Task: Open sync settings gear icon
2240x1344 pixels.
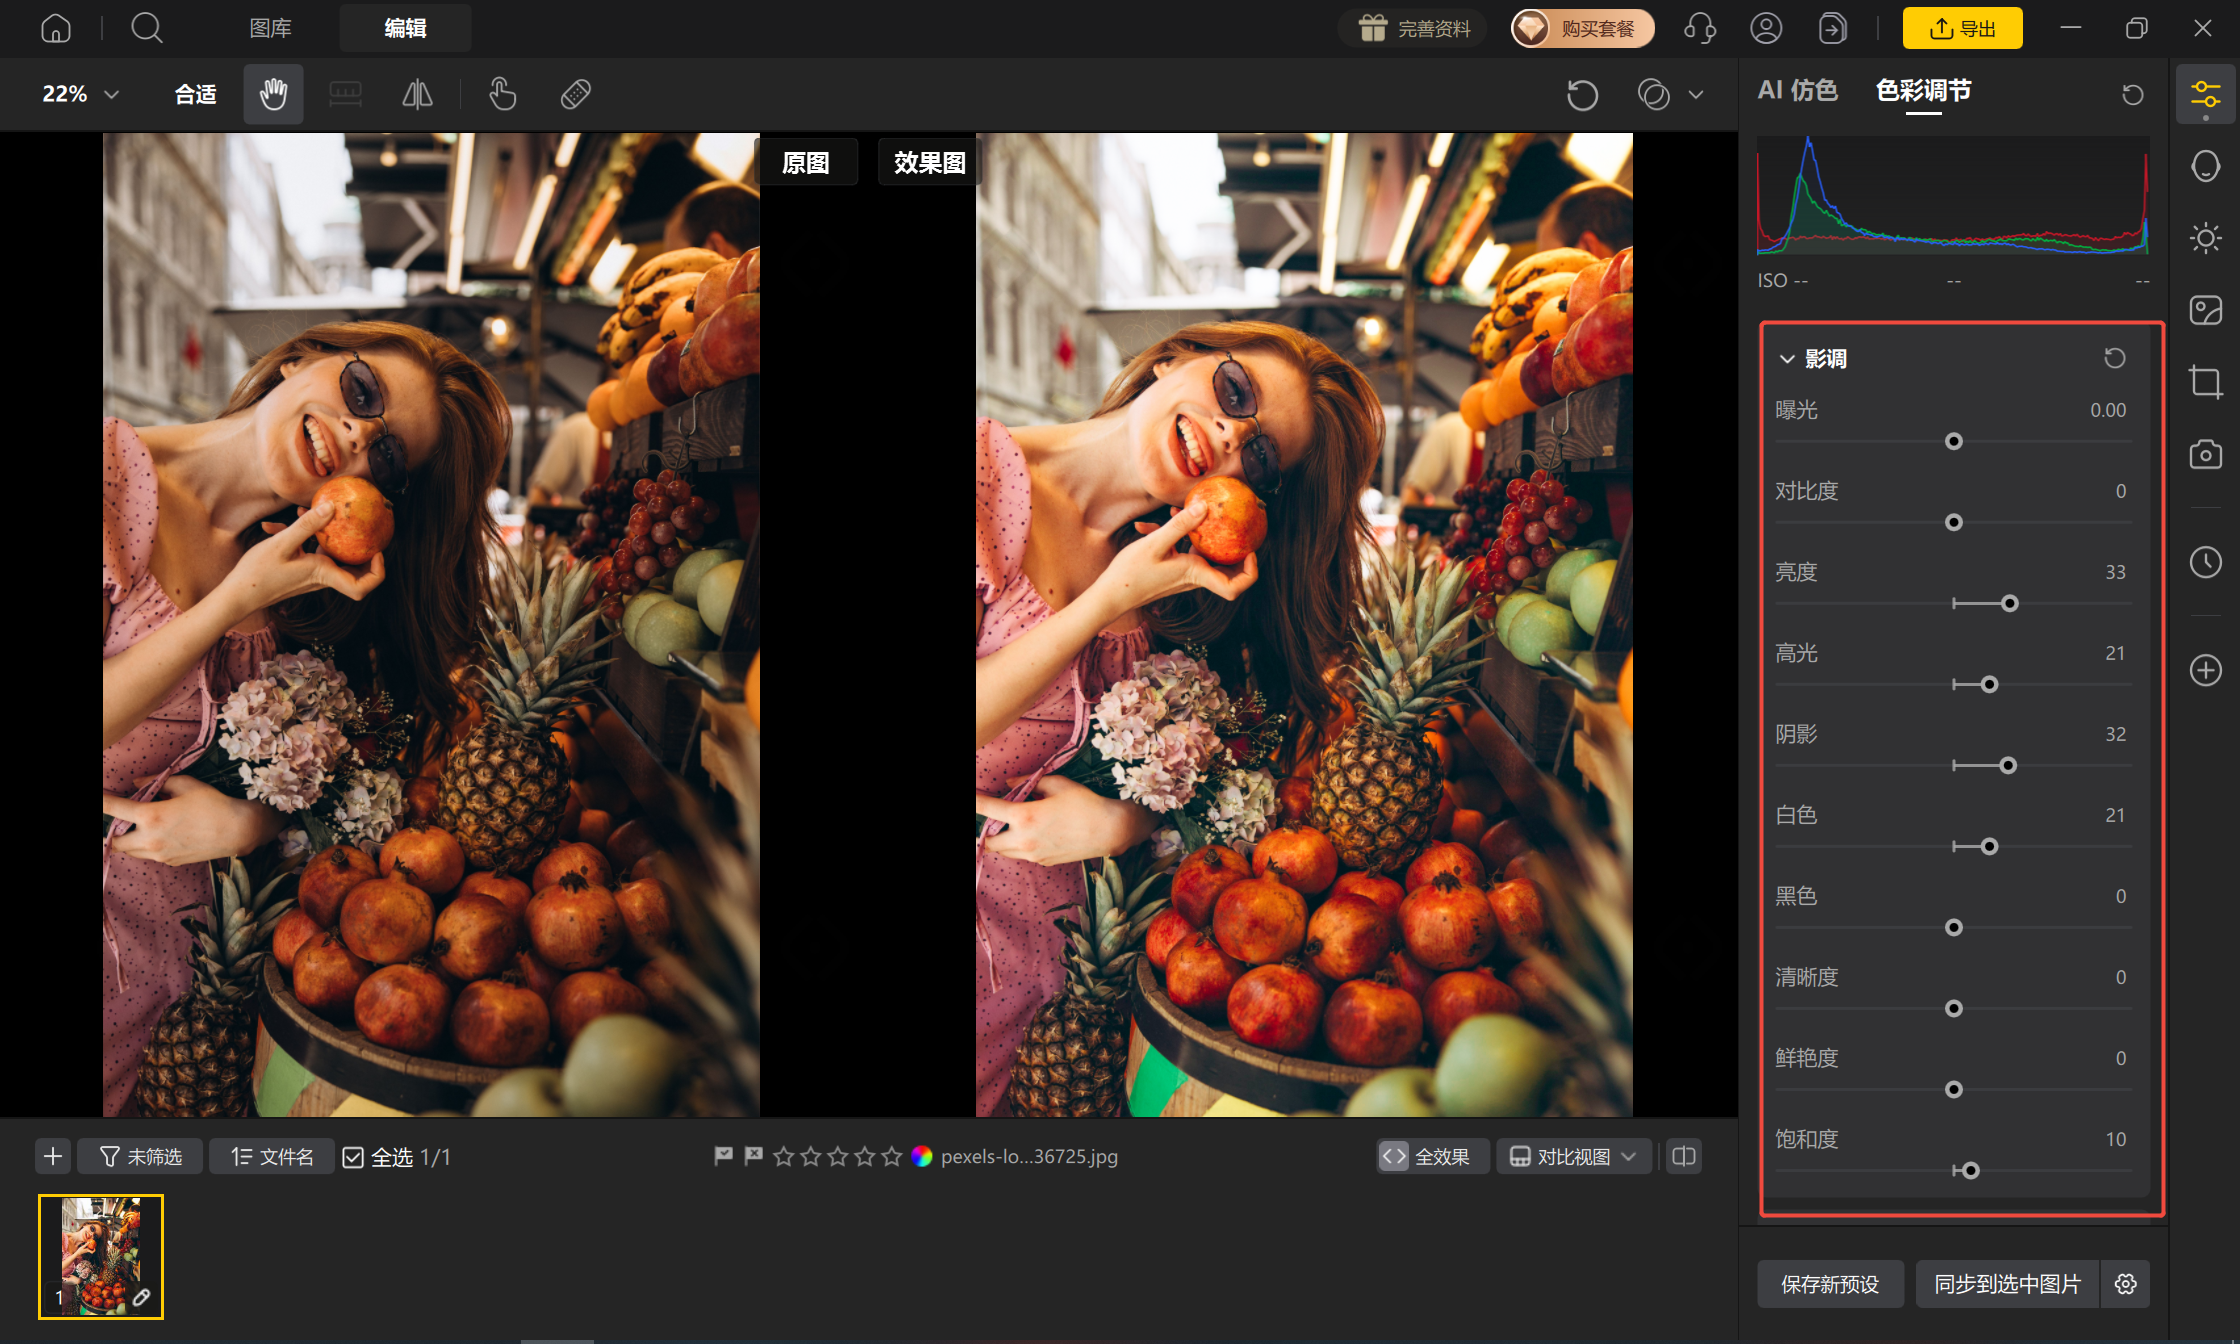Action: (2126, 1284)
